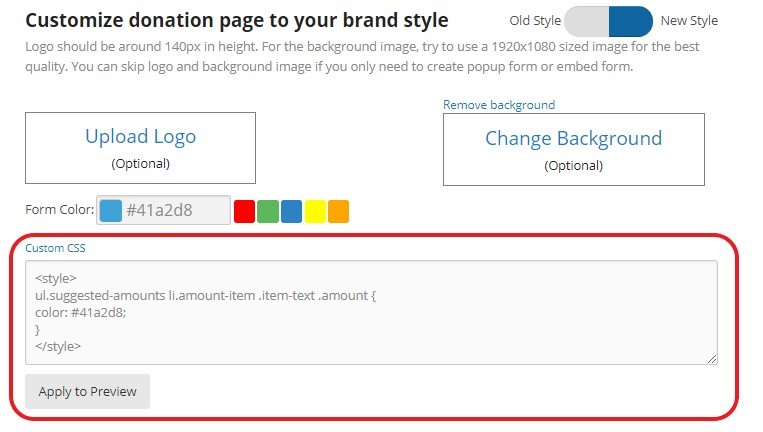Grab the CSS textarea resize handle
Viewport: 763px width, 432px height.
point(712,359)
